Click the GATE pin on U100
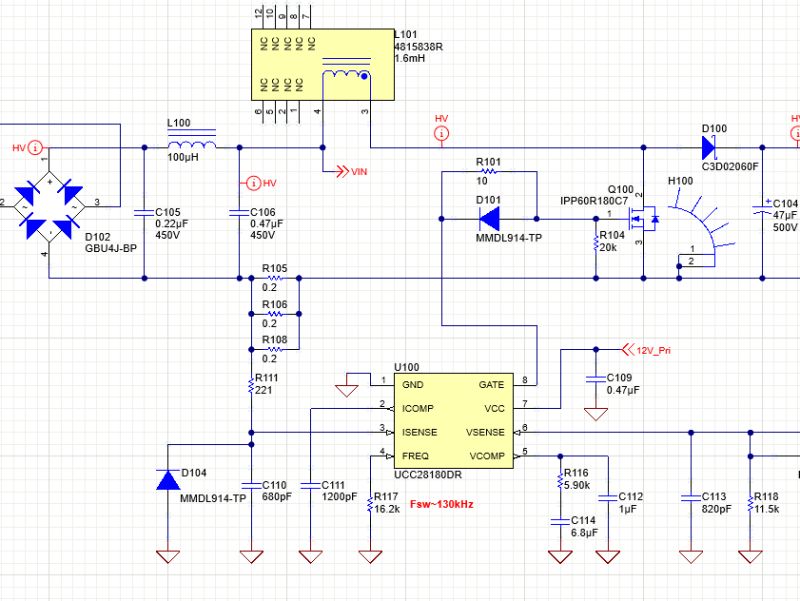The height and width of the screenshot is (601, 800). 490,384
